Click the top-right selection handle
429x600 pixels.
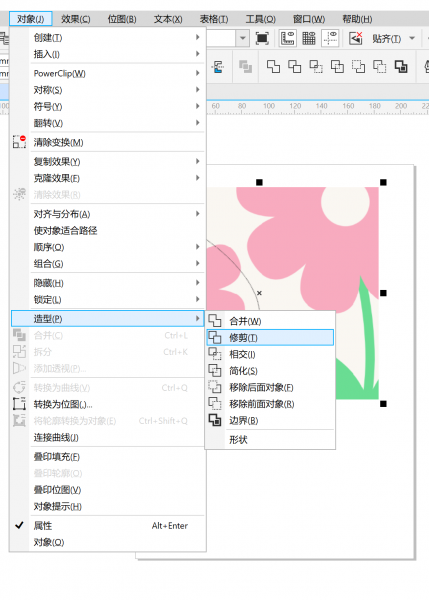[383, 182]
